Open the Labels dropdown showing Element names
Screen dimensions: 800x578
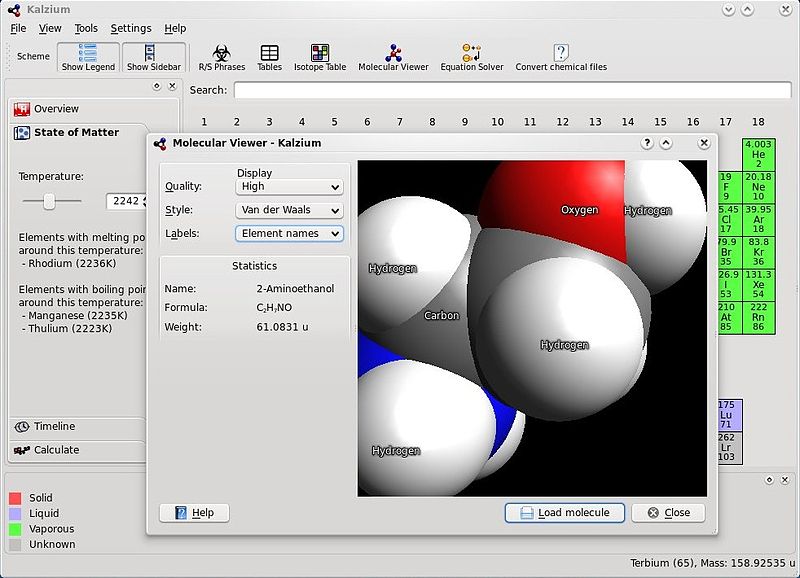(x=289, y=234)
